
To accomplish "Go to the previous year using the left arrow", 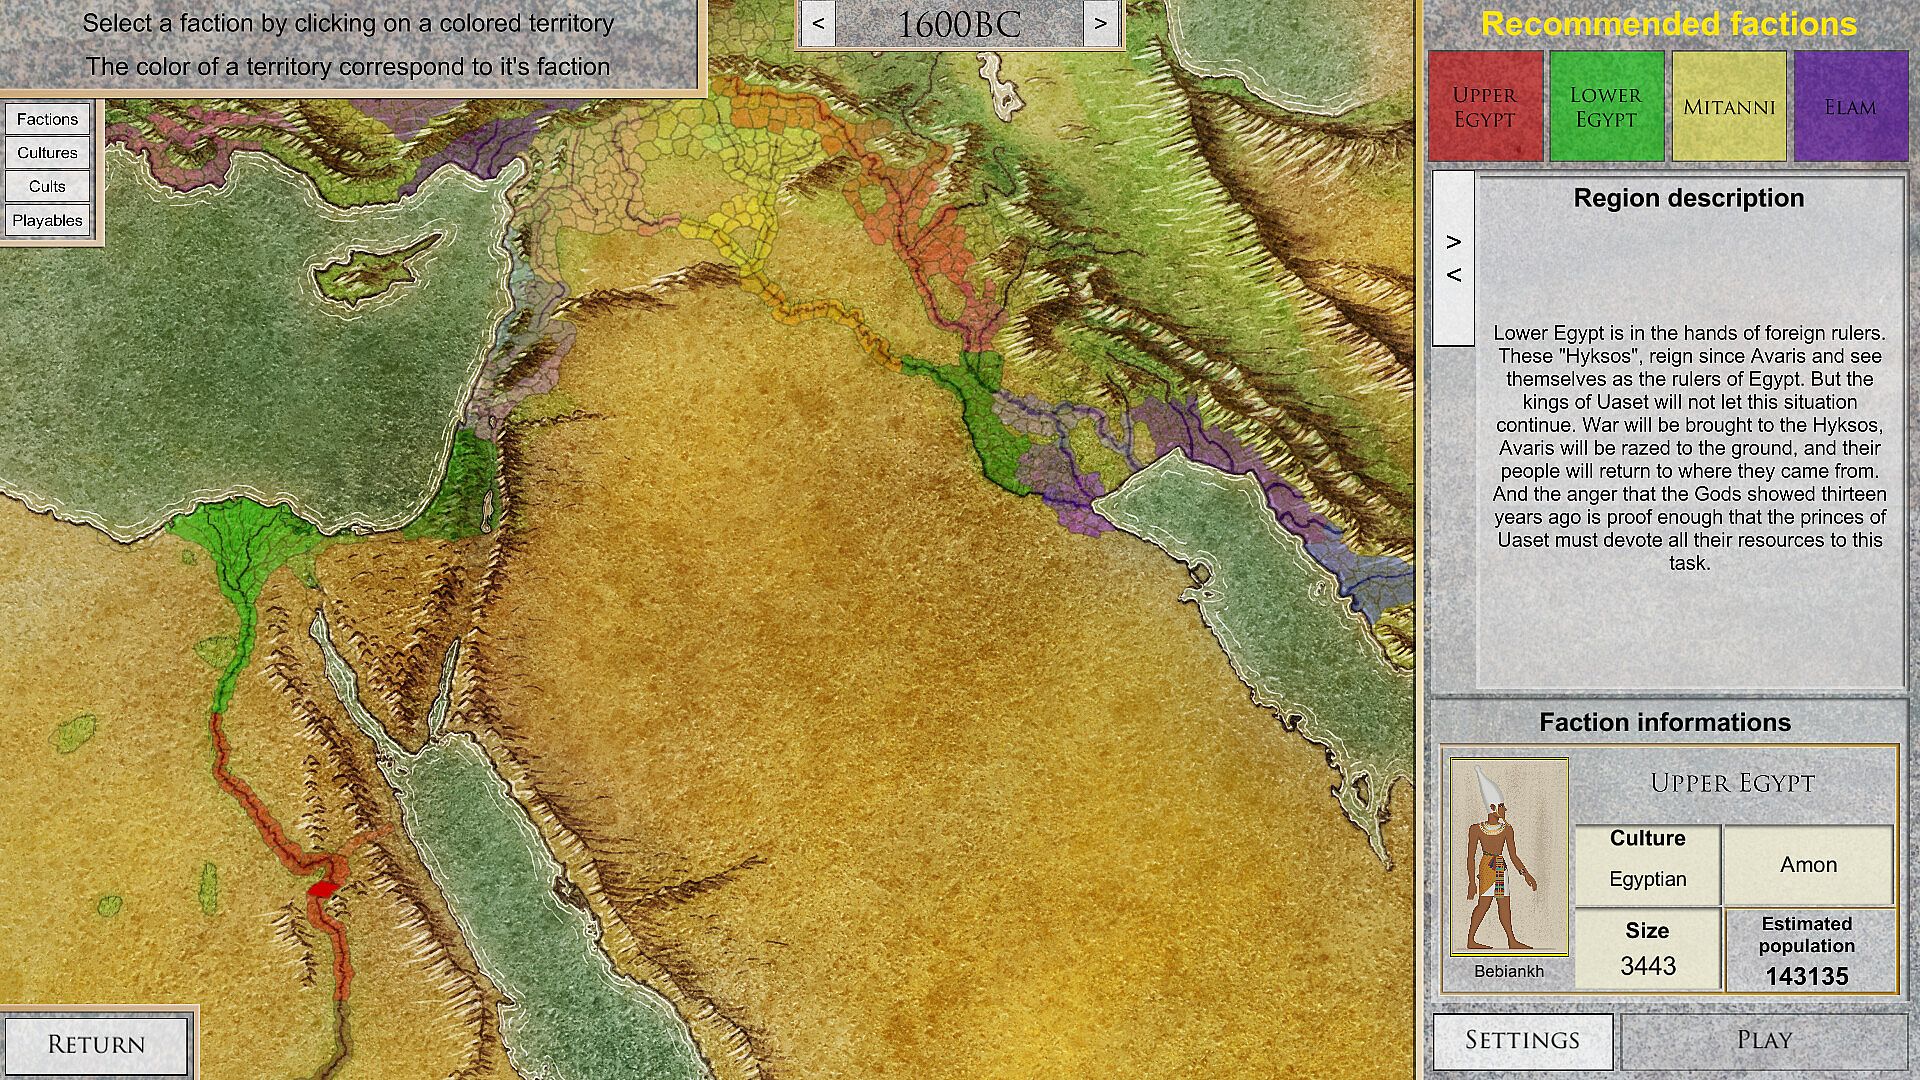I will pos(818,23).
